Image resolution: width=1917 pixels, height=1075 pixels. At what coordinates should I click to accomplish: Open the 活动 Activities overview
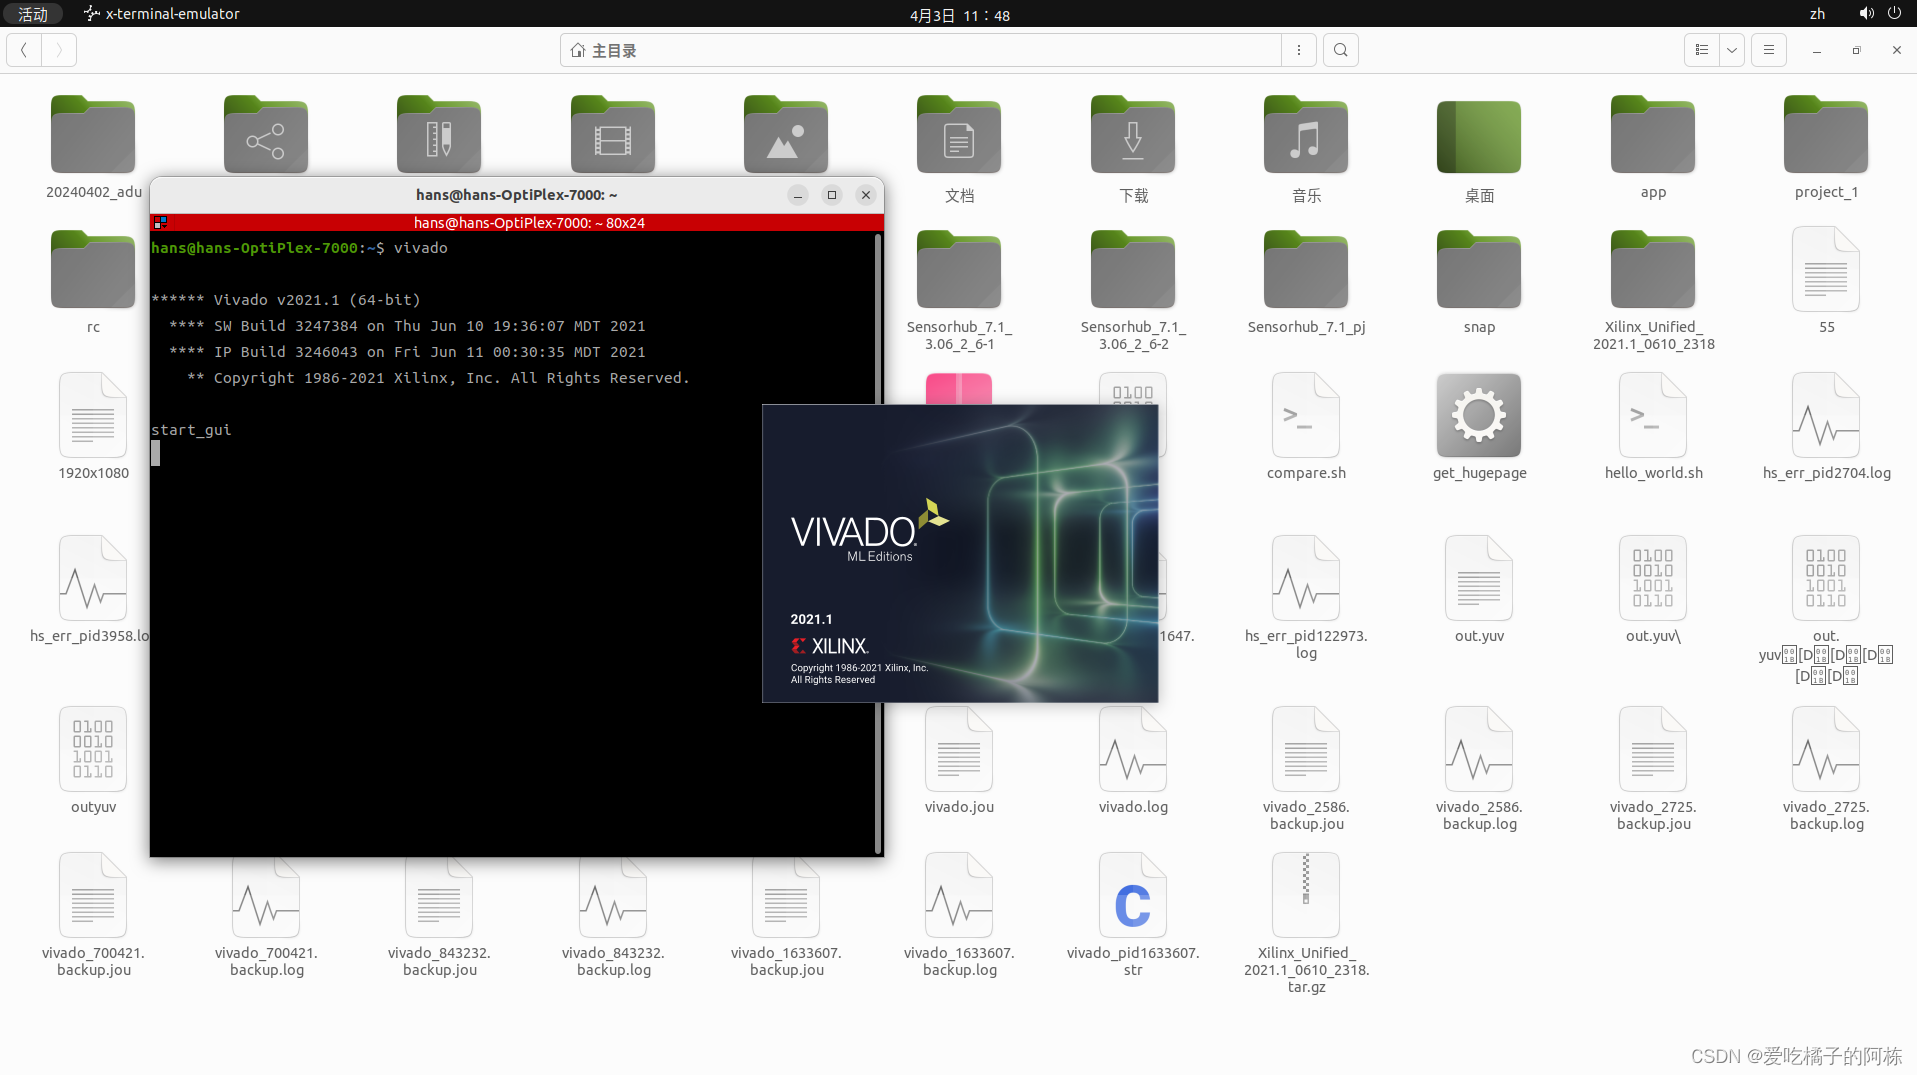click(x=33, y=14)
